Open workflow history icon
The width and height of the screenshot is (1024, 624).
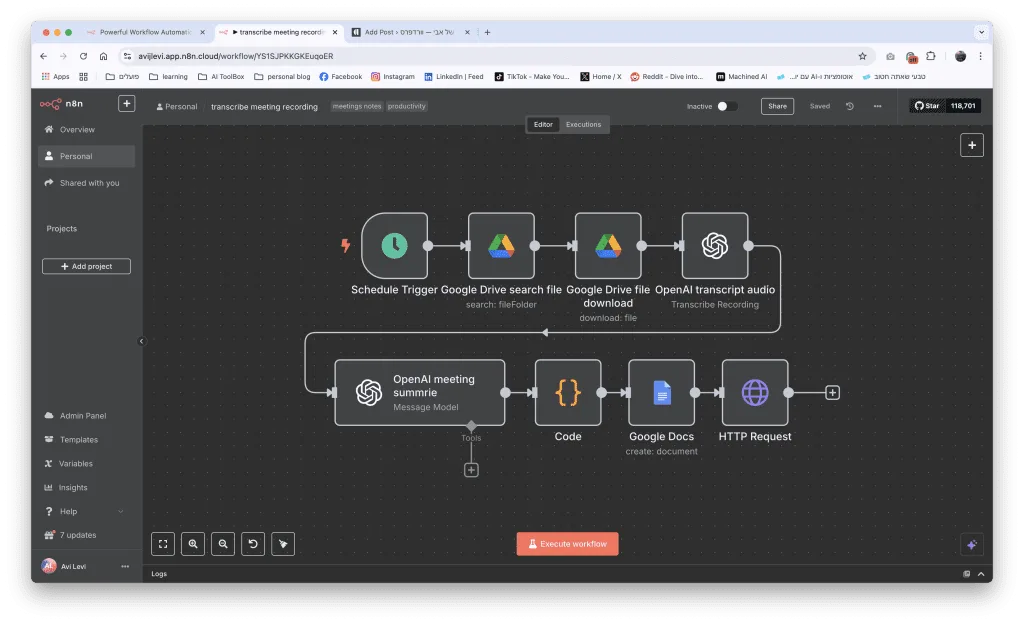point(850,106)
